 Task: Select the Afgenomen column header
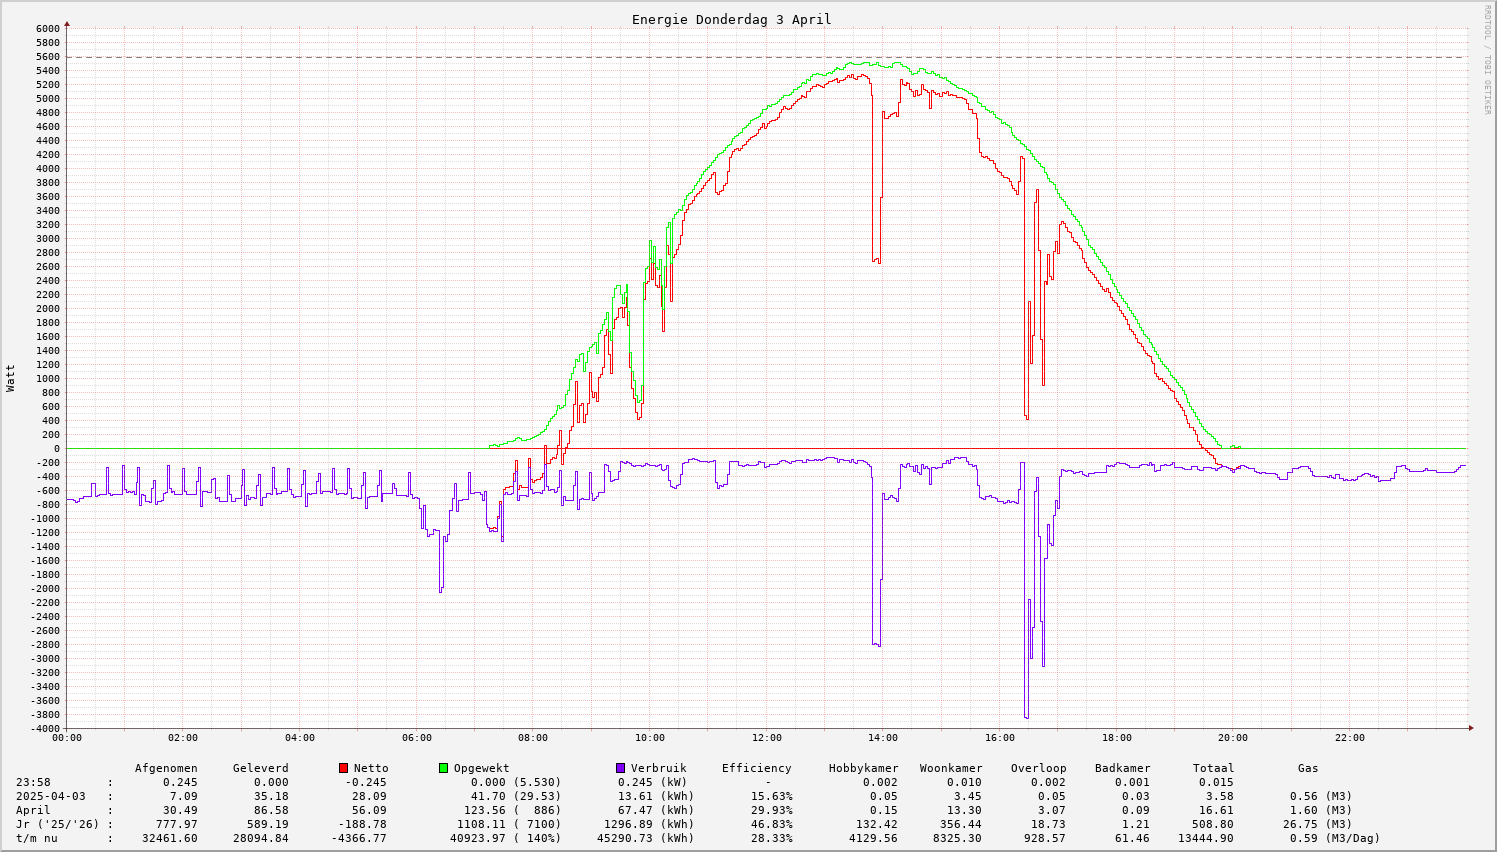(166, 768)
